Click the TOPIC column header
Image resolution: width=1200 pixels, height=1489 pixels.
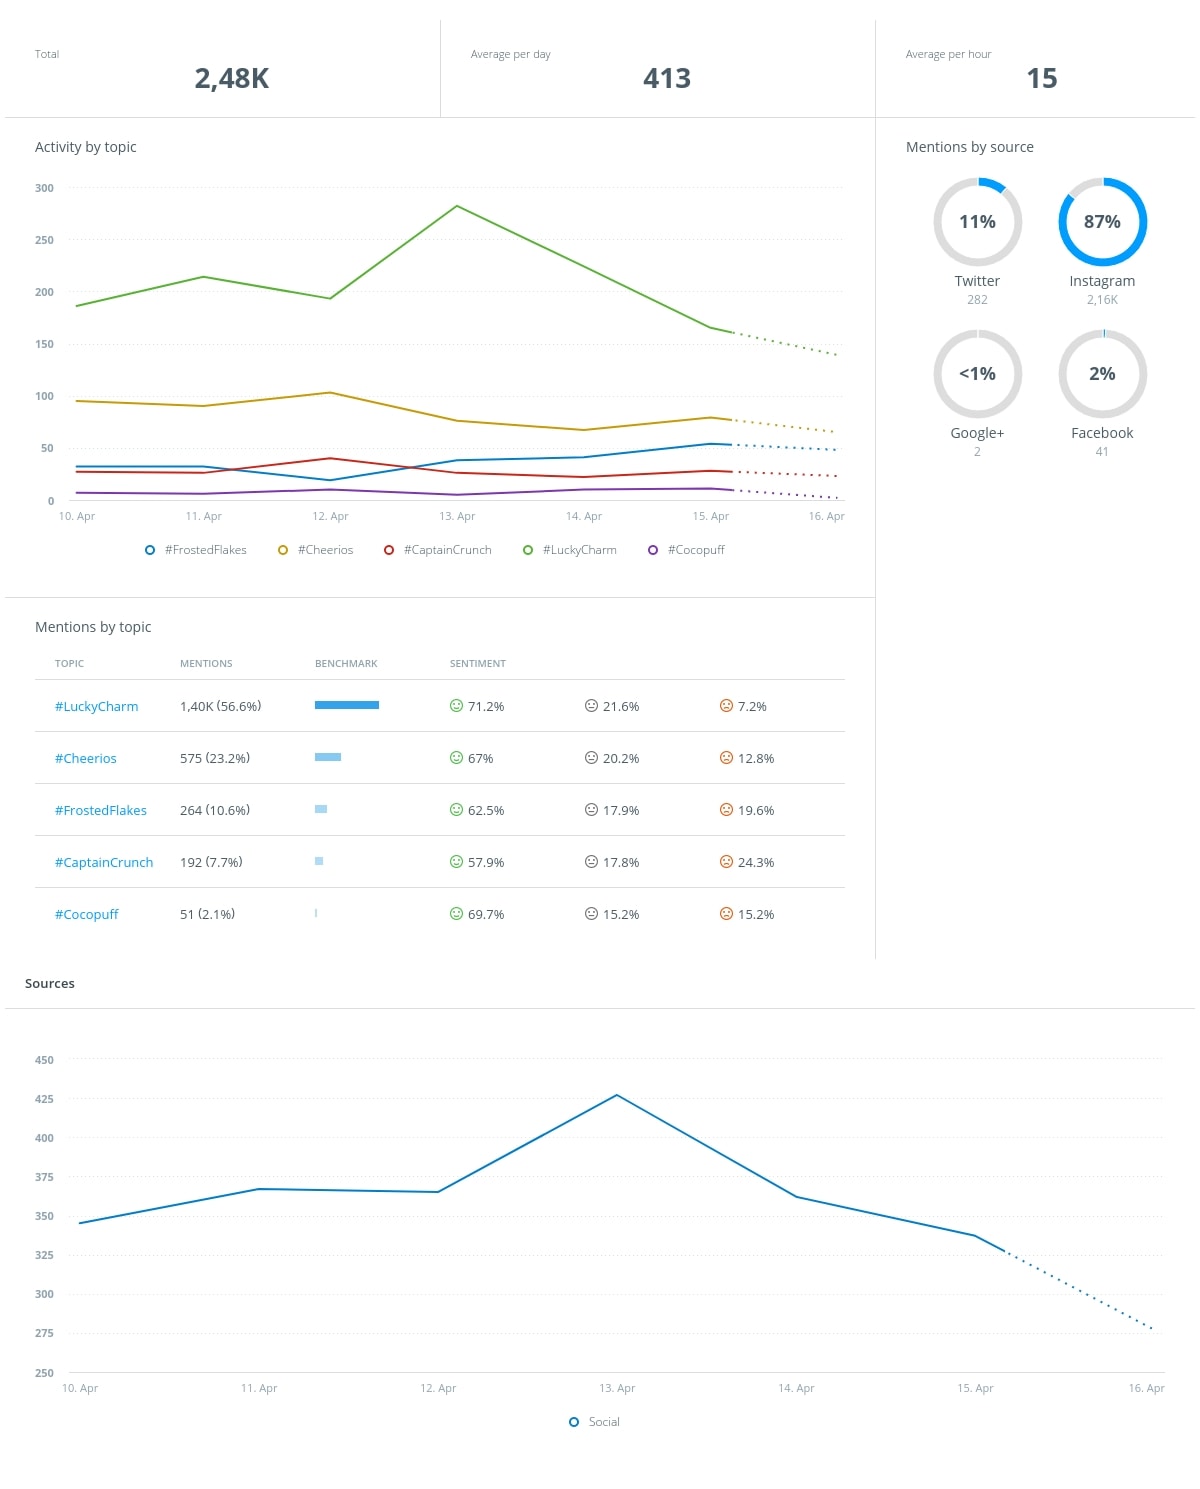(x=70, y=664)
